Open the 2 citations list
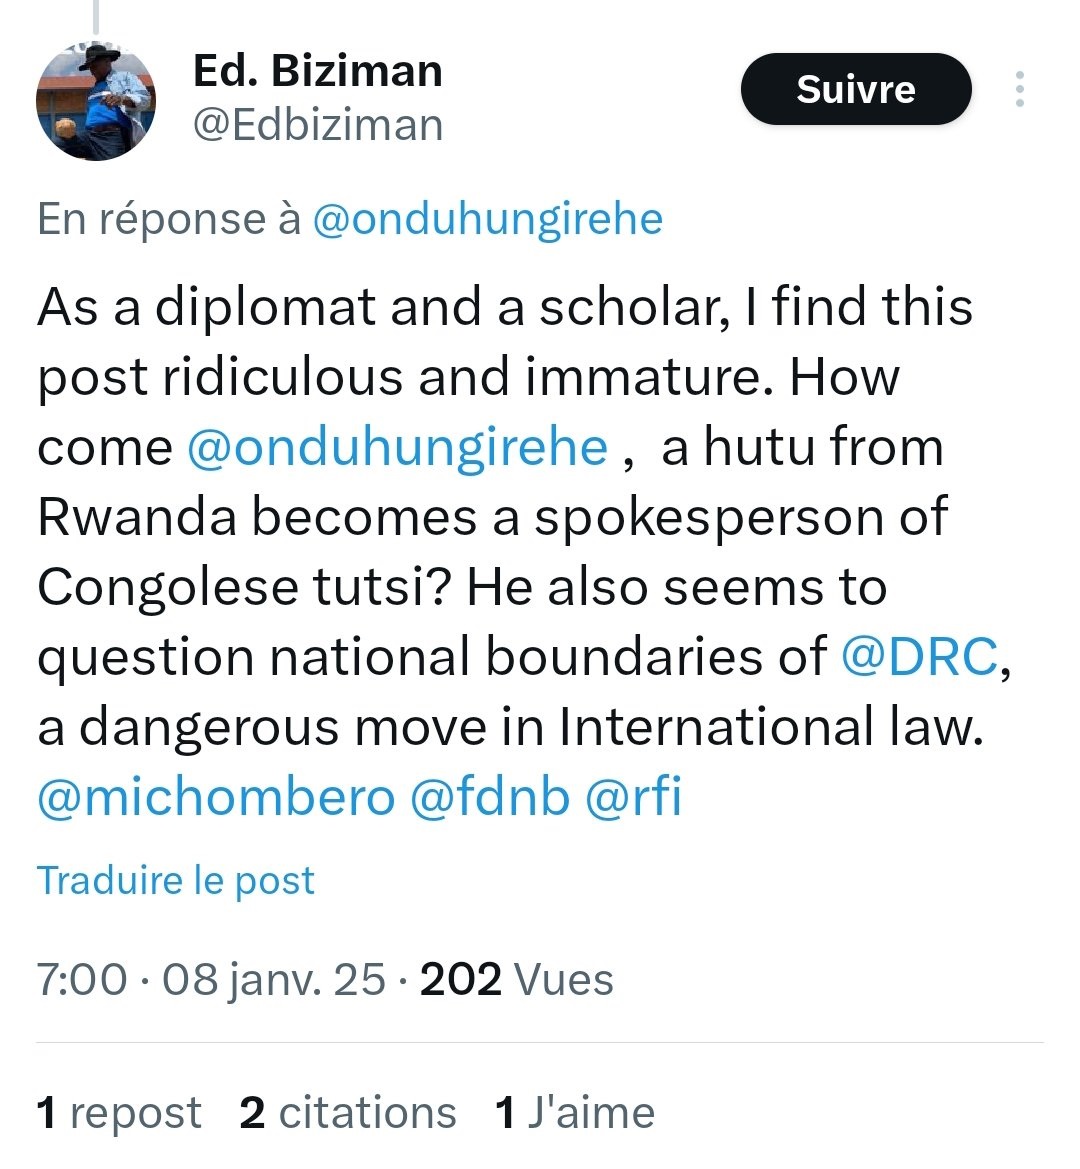The image size is (1080, 1169). click(347, 1113)
